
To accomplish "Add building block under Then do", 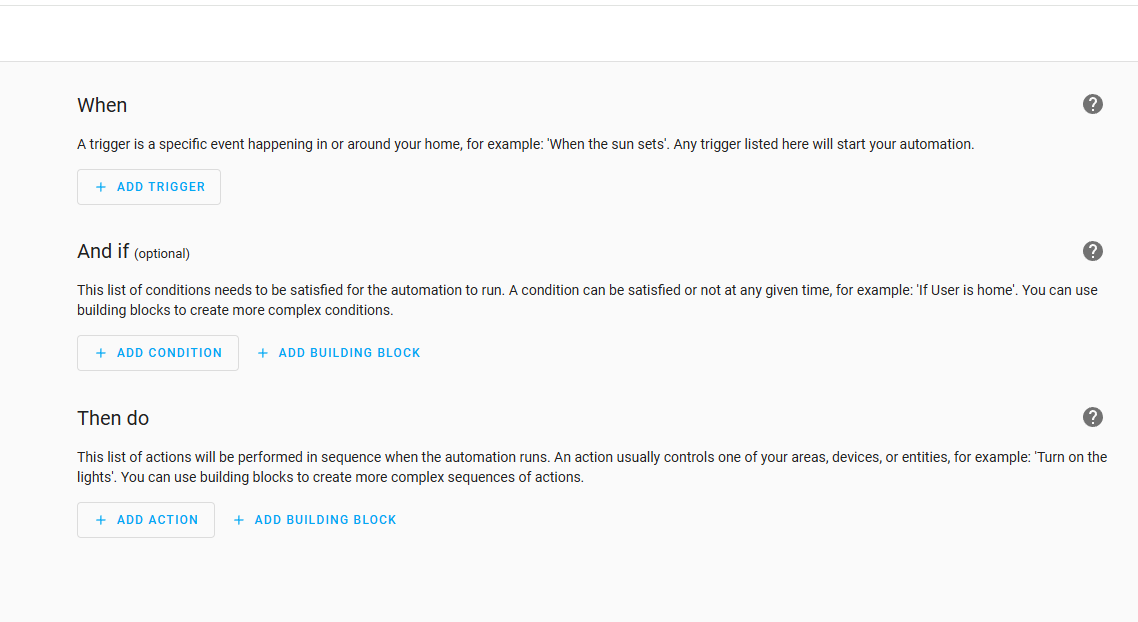I will click(x=315, y=520).
